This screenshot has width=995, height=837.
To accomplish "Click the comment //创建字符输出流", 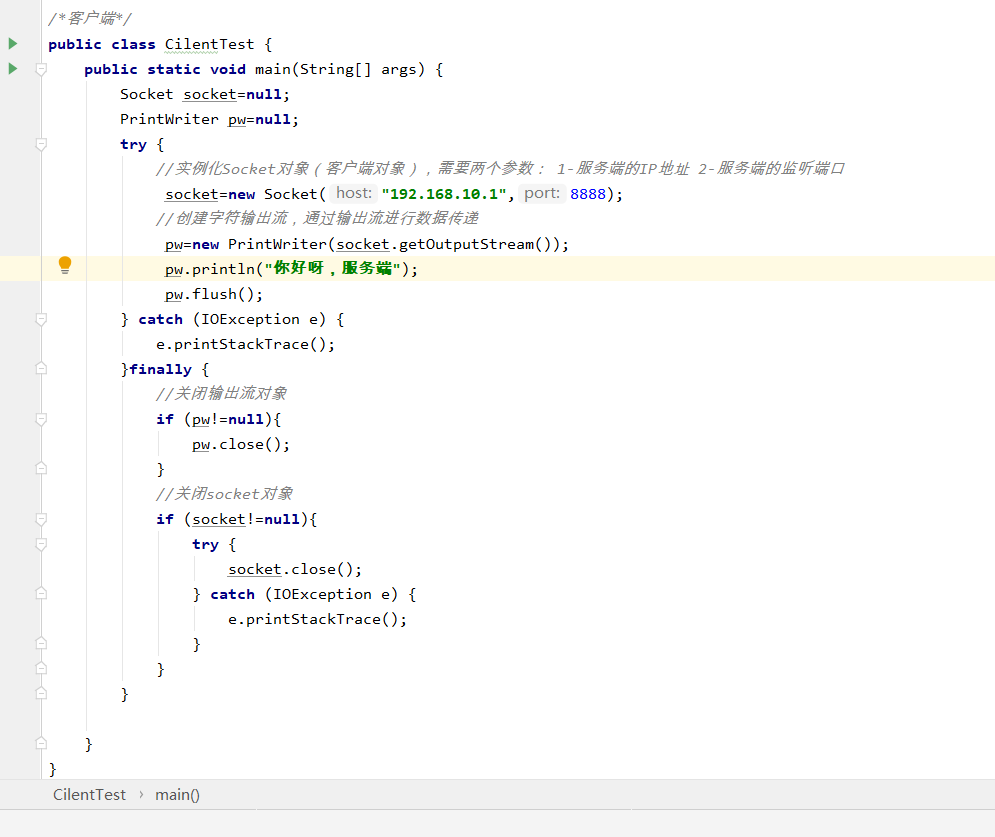I will tap(317, 218).
